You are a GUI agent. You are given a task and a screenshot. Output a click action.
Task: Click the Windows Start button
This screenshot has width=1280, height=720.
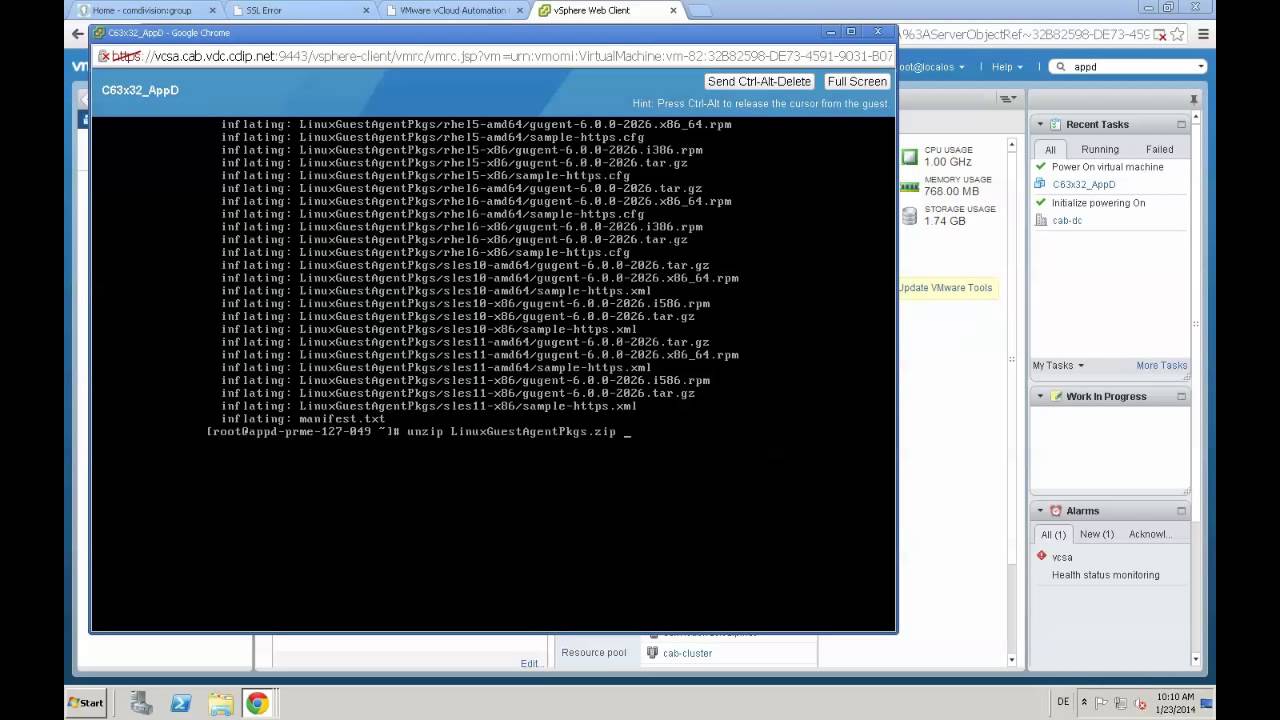[x=85, y=703]
